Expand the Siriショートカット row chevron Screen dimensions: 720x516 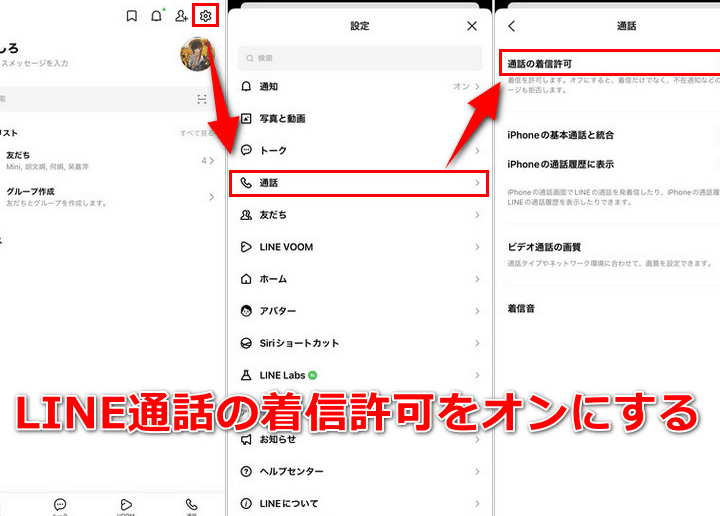point(477,343)
